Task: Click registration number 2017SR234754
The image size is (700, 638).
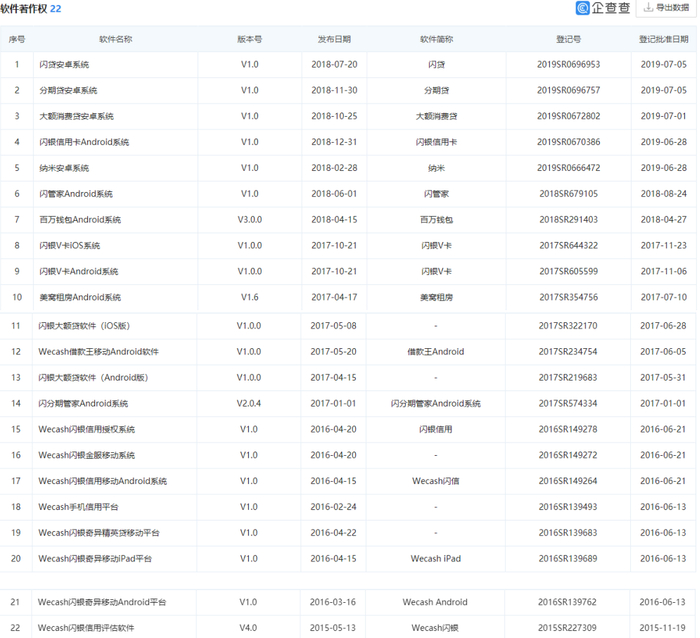Action: 568,352
